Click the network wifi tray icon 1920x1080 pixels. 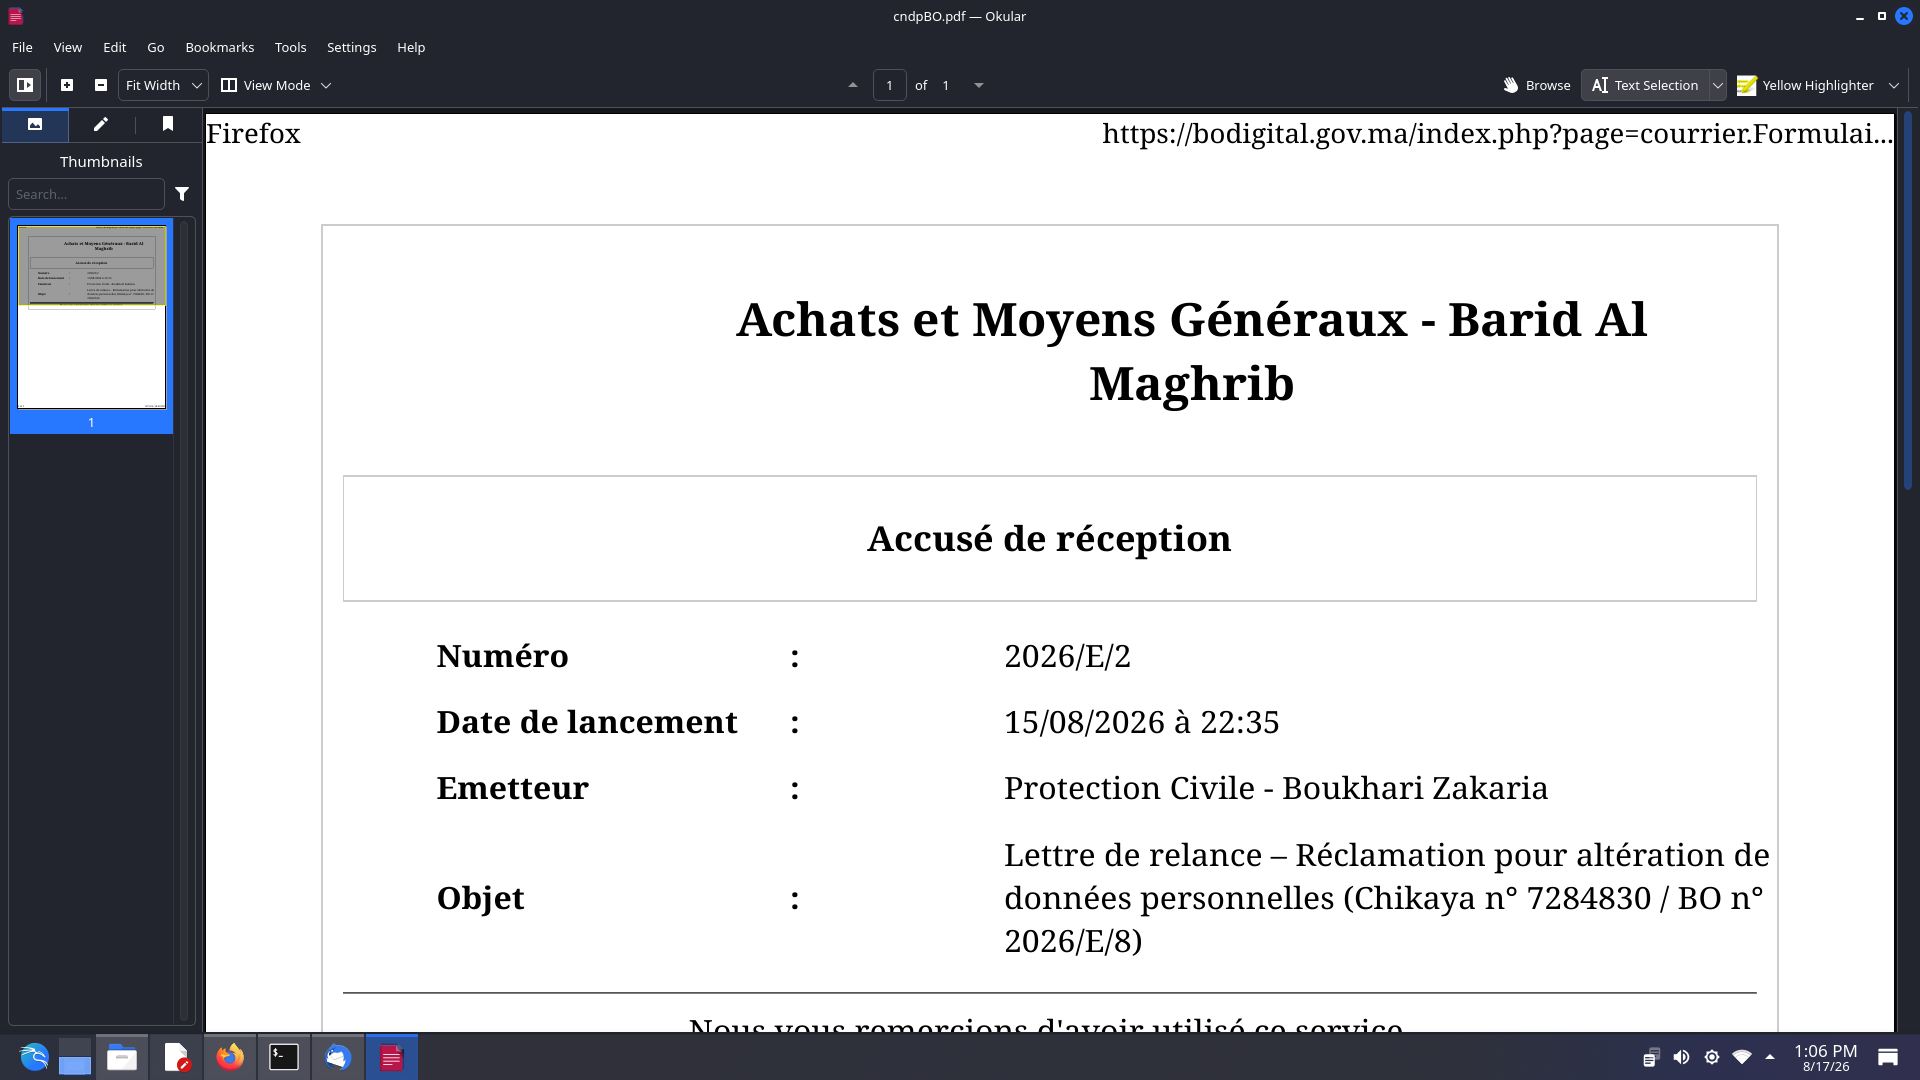(x=1741, y=1057)
